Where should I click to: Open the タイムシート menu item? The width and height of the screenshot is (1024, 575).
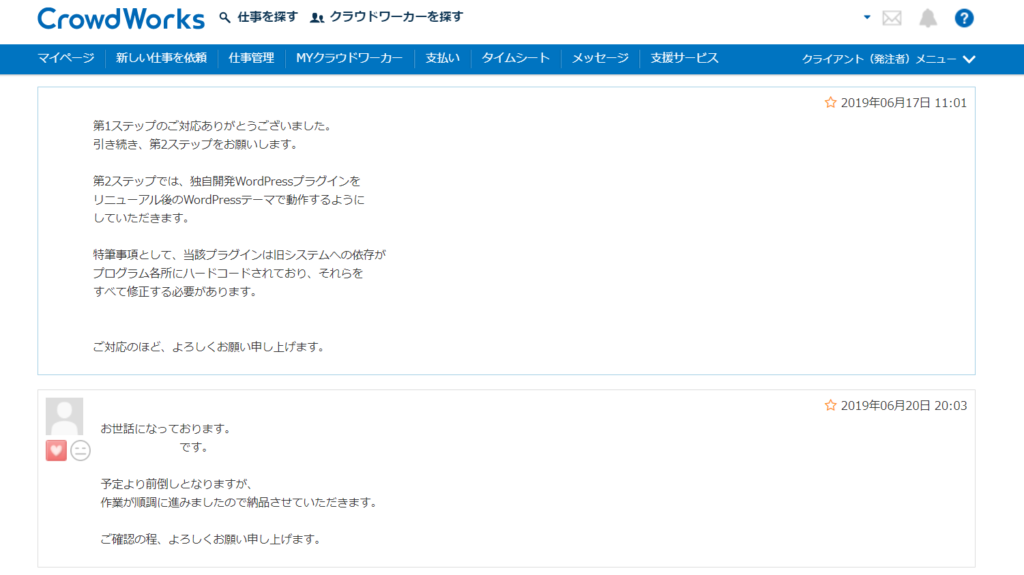516,58
